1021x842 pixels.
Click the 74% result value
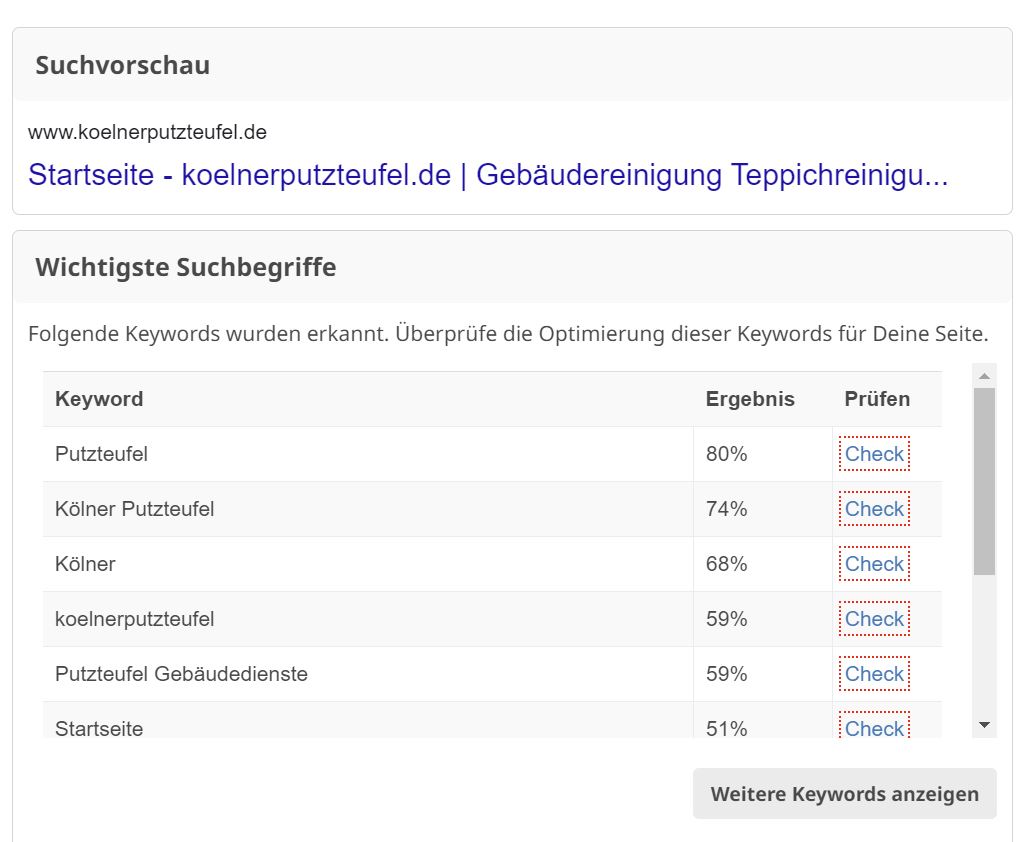click(x=726, y=509)
